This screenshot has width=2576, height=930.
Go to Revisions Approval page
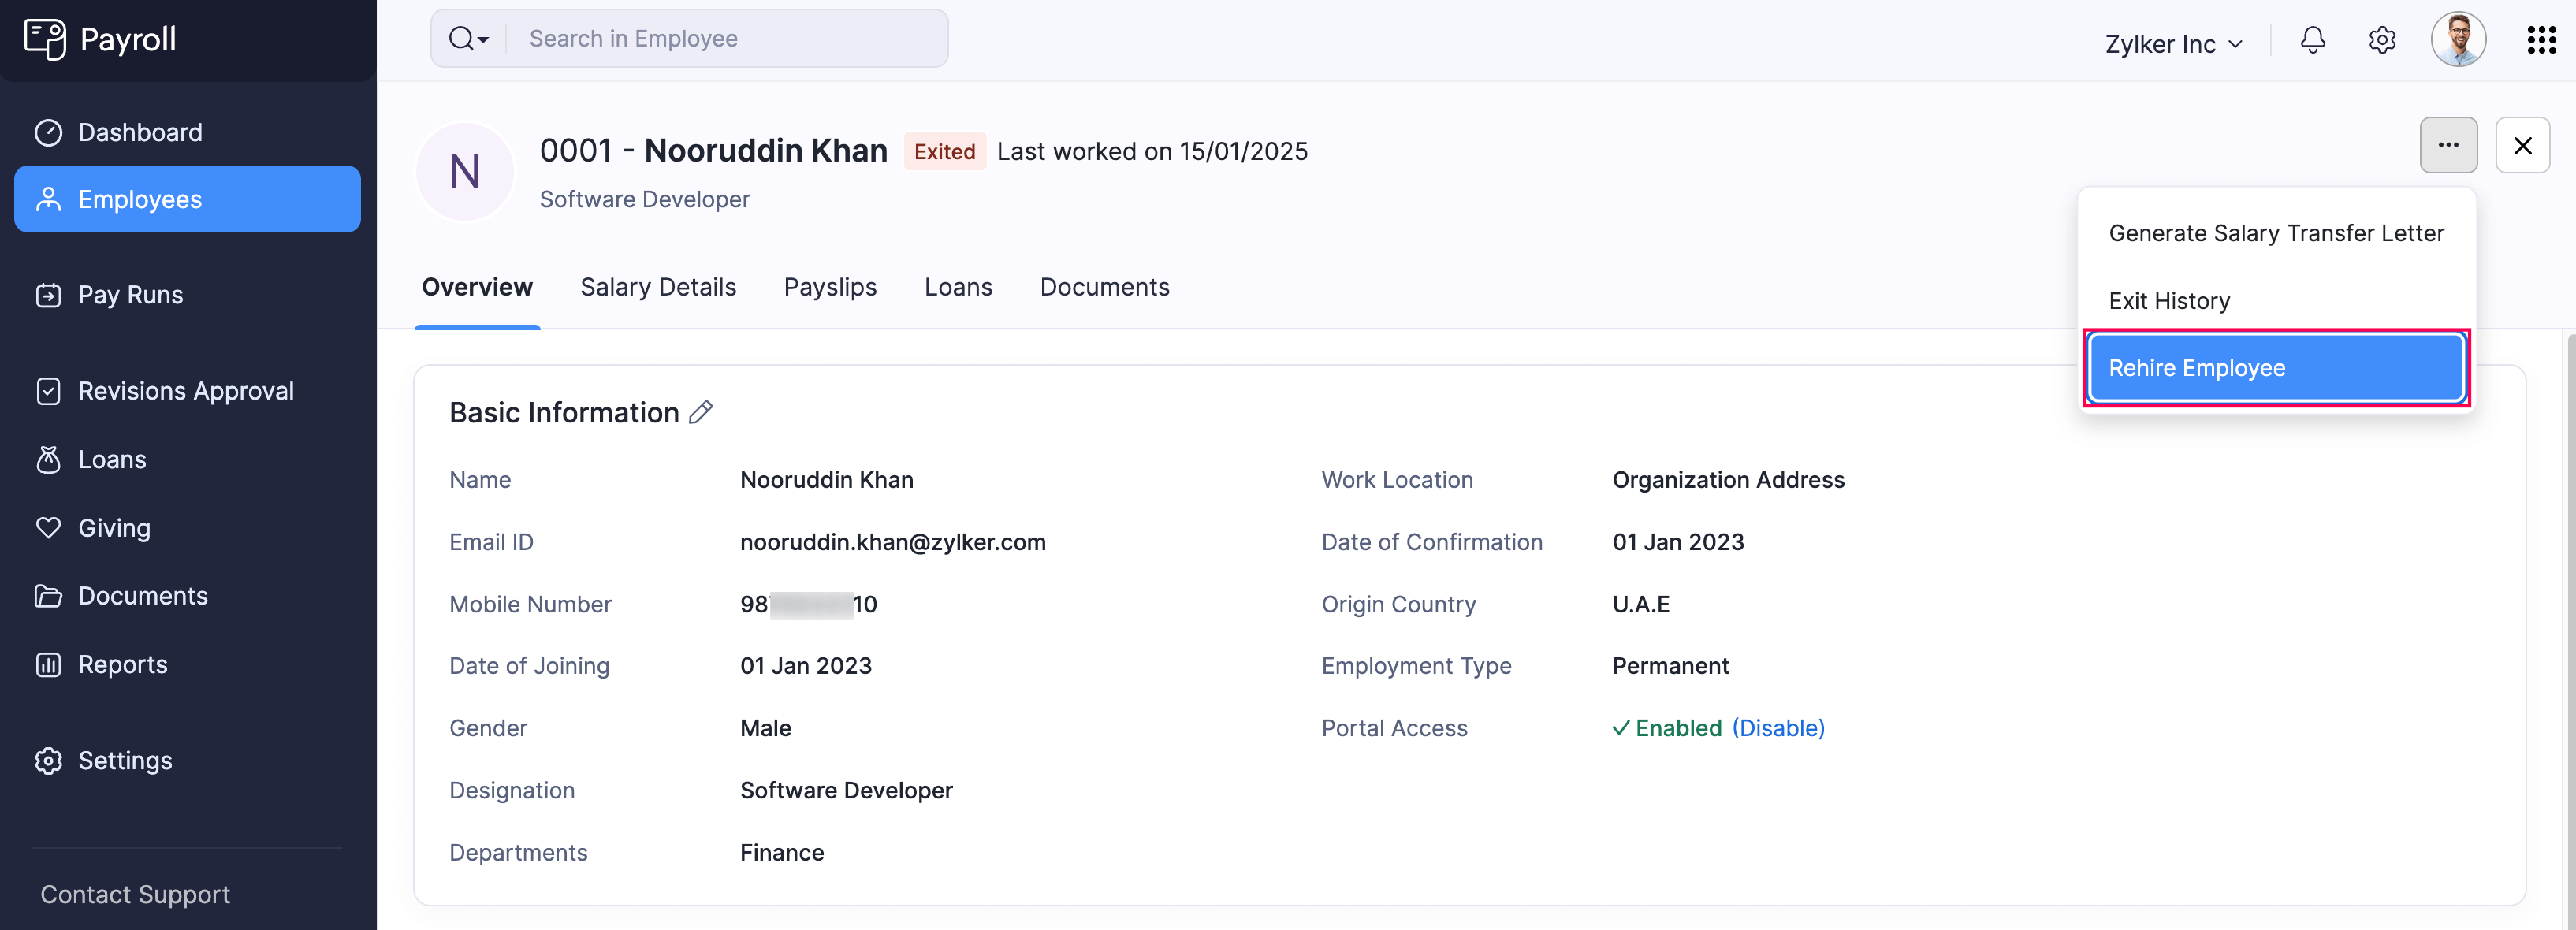click(185, 391)
